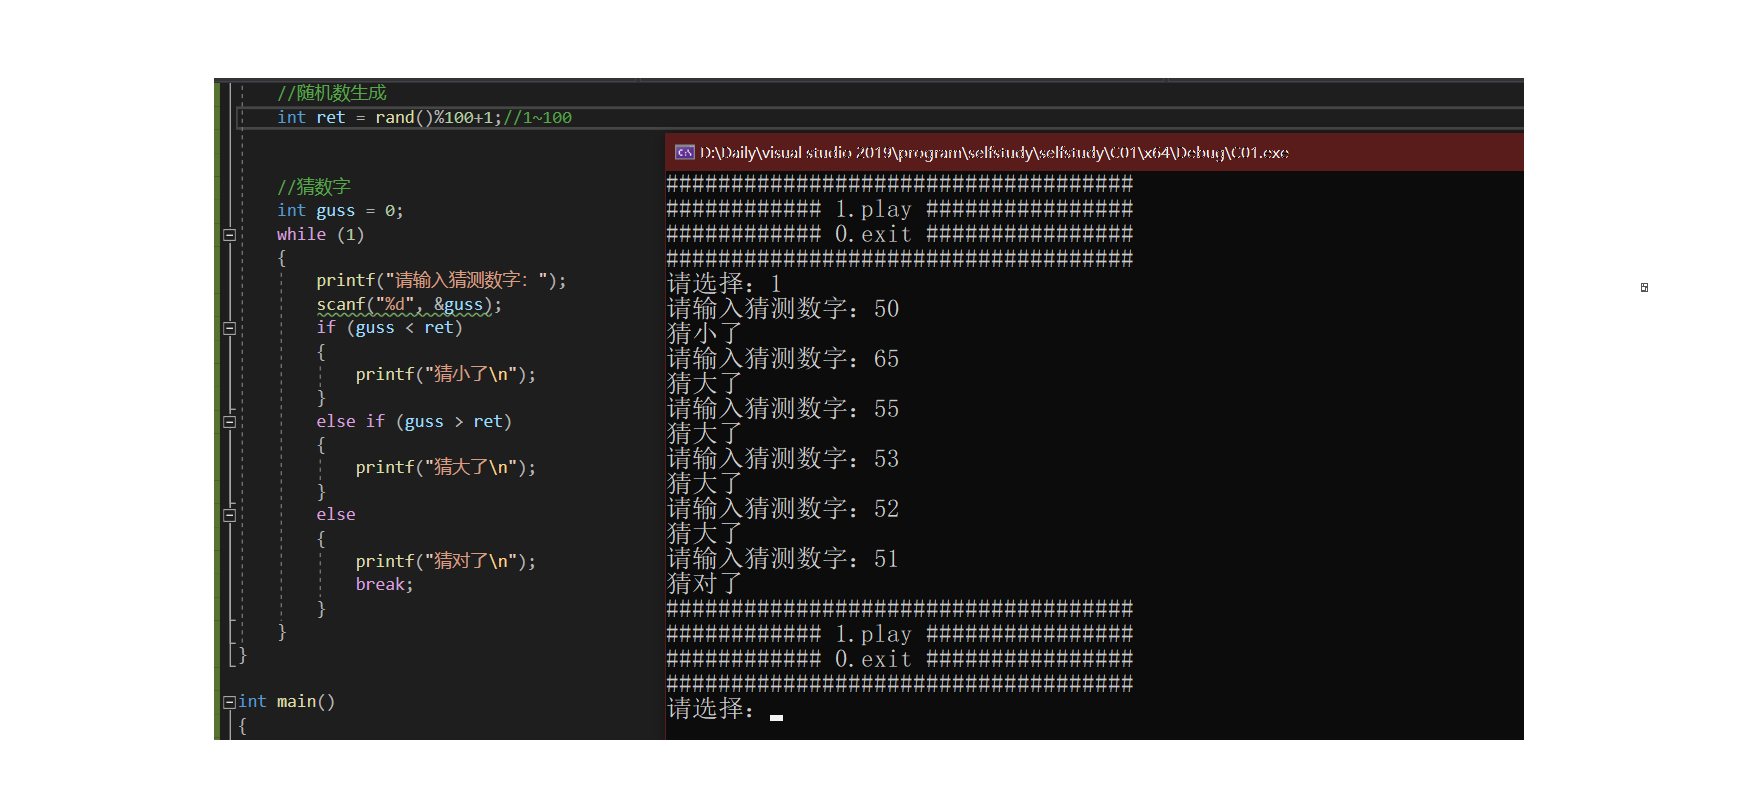Click the scanf("%d", &guss) line
The width and height of the screenshot is (1742, 810).
tap(409, 305)
